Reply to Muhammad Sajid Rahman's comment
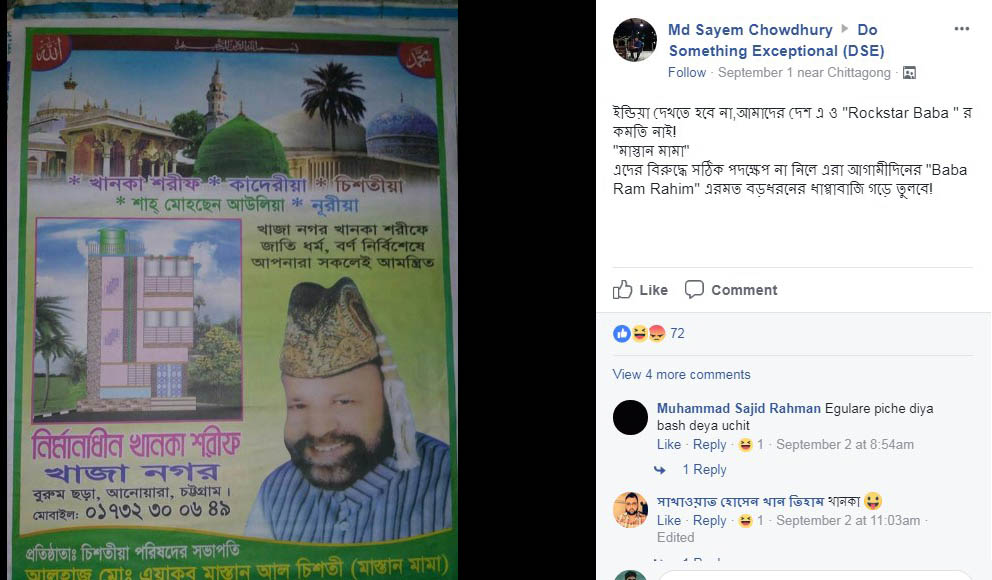Image resolution: width=992 pixels, height=580 pixels. 709,445
